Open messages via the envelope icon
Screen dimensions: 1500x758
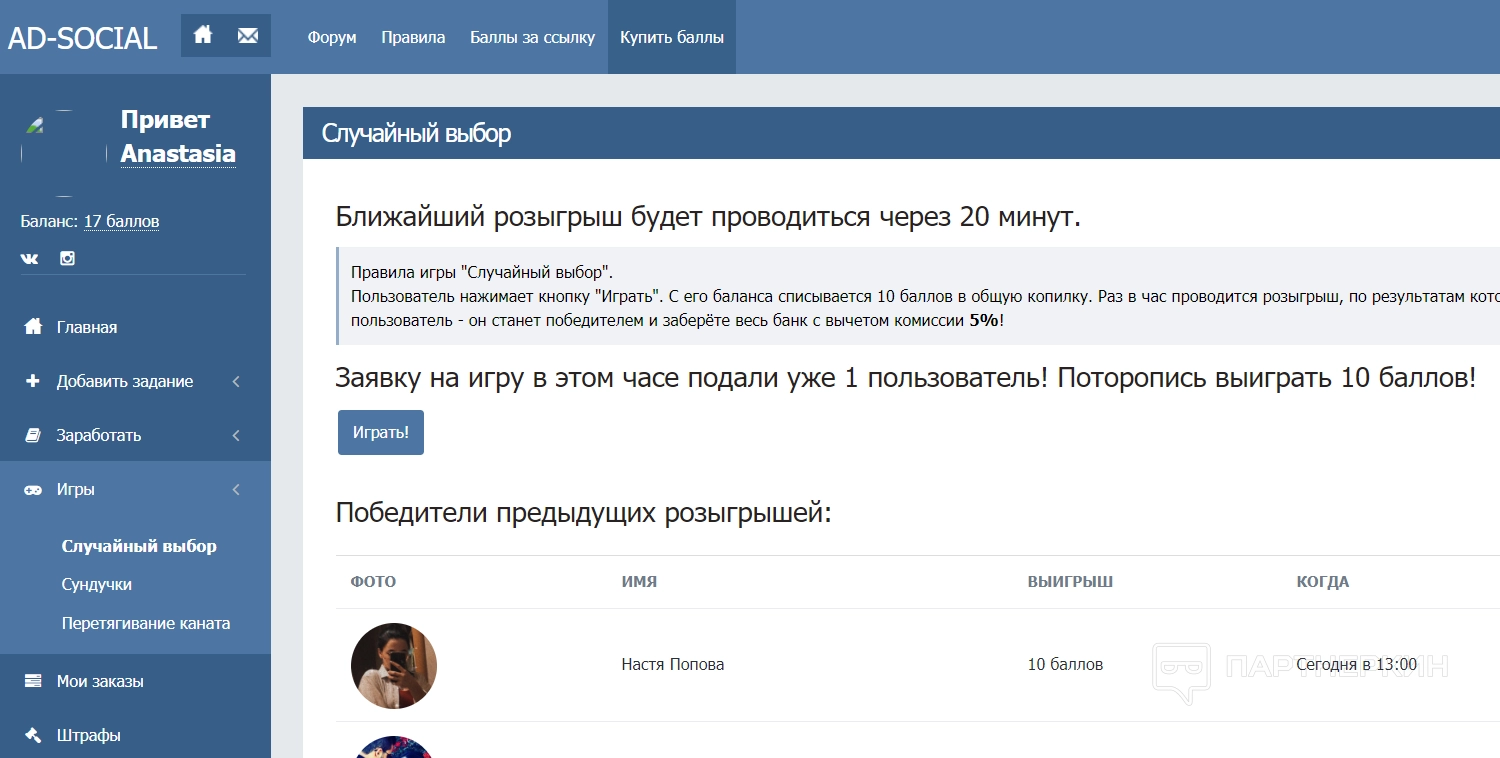[248, 36]
